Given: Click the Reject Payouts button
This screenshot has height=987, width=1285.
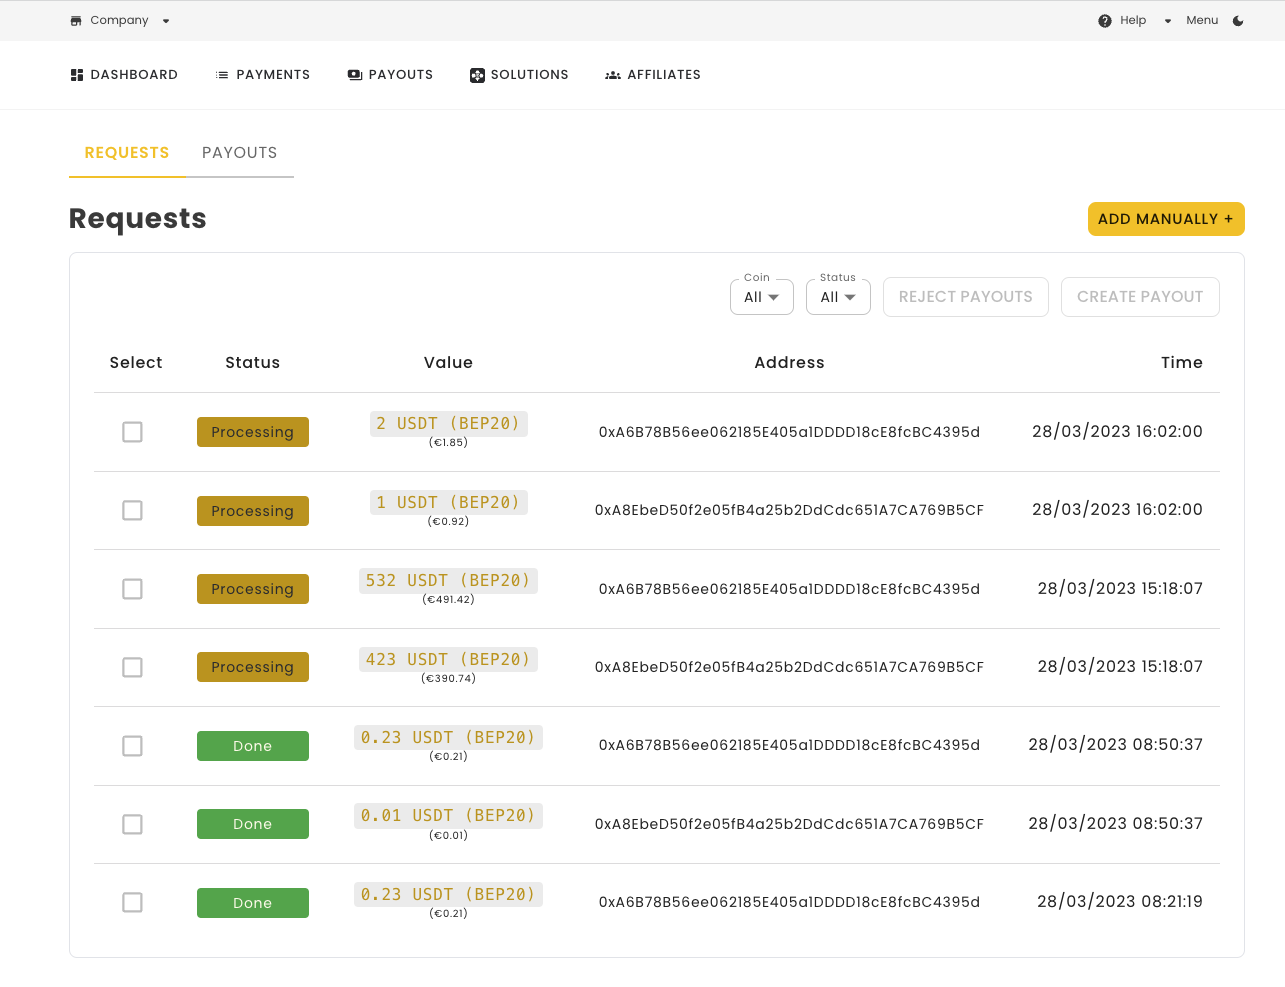Looking at the screenshot, I should pyautogui.click(x=966, y=297).
